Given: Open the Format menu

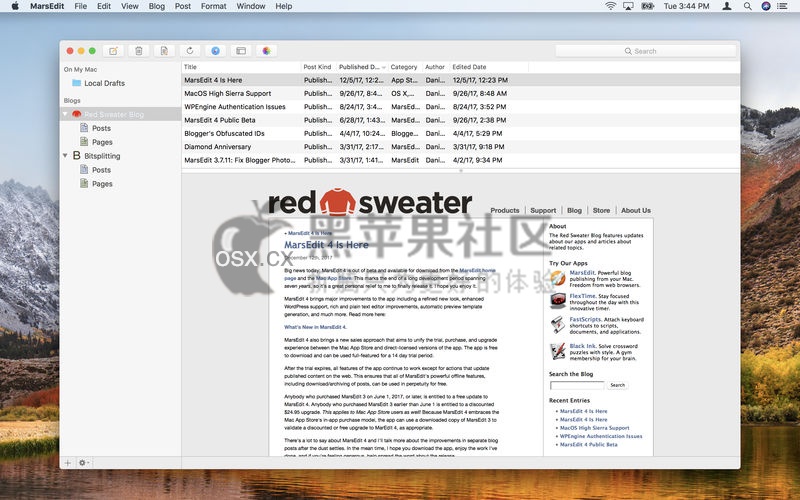Looking at the screenshot, I should click(213, 6).
